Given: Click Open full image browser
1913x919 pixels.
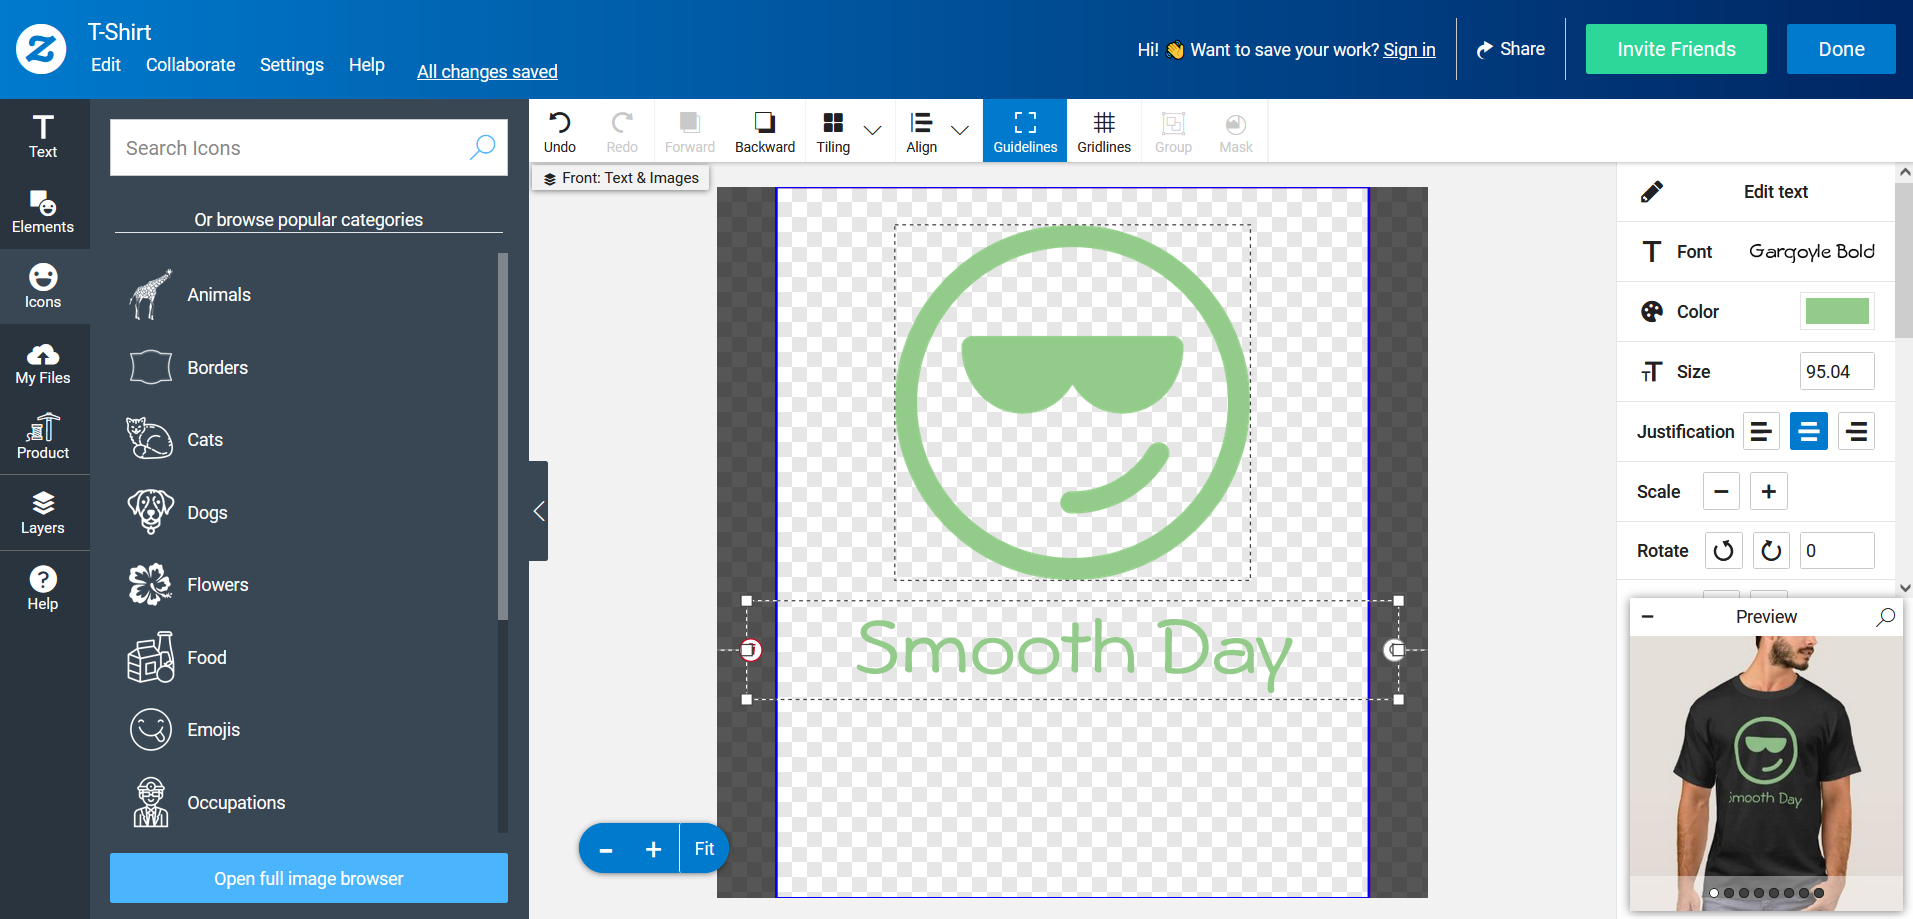Looking at the screenshot, I should click(308, 878).
